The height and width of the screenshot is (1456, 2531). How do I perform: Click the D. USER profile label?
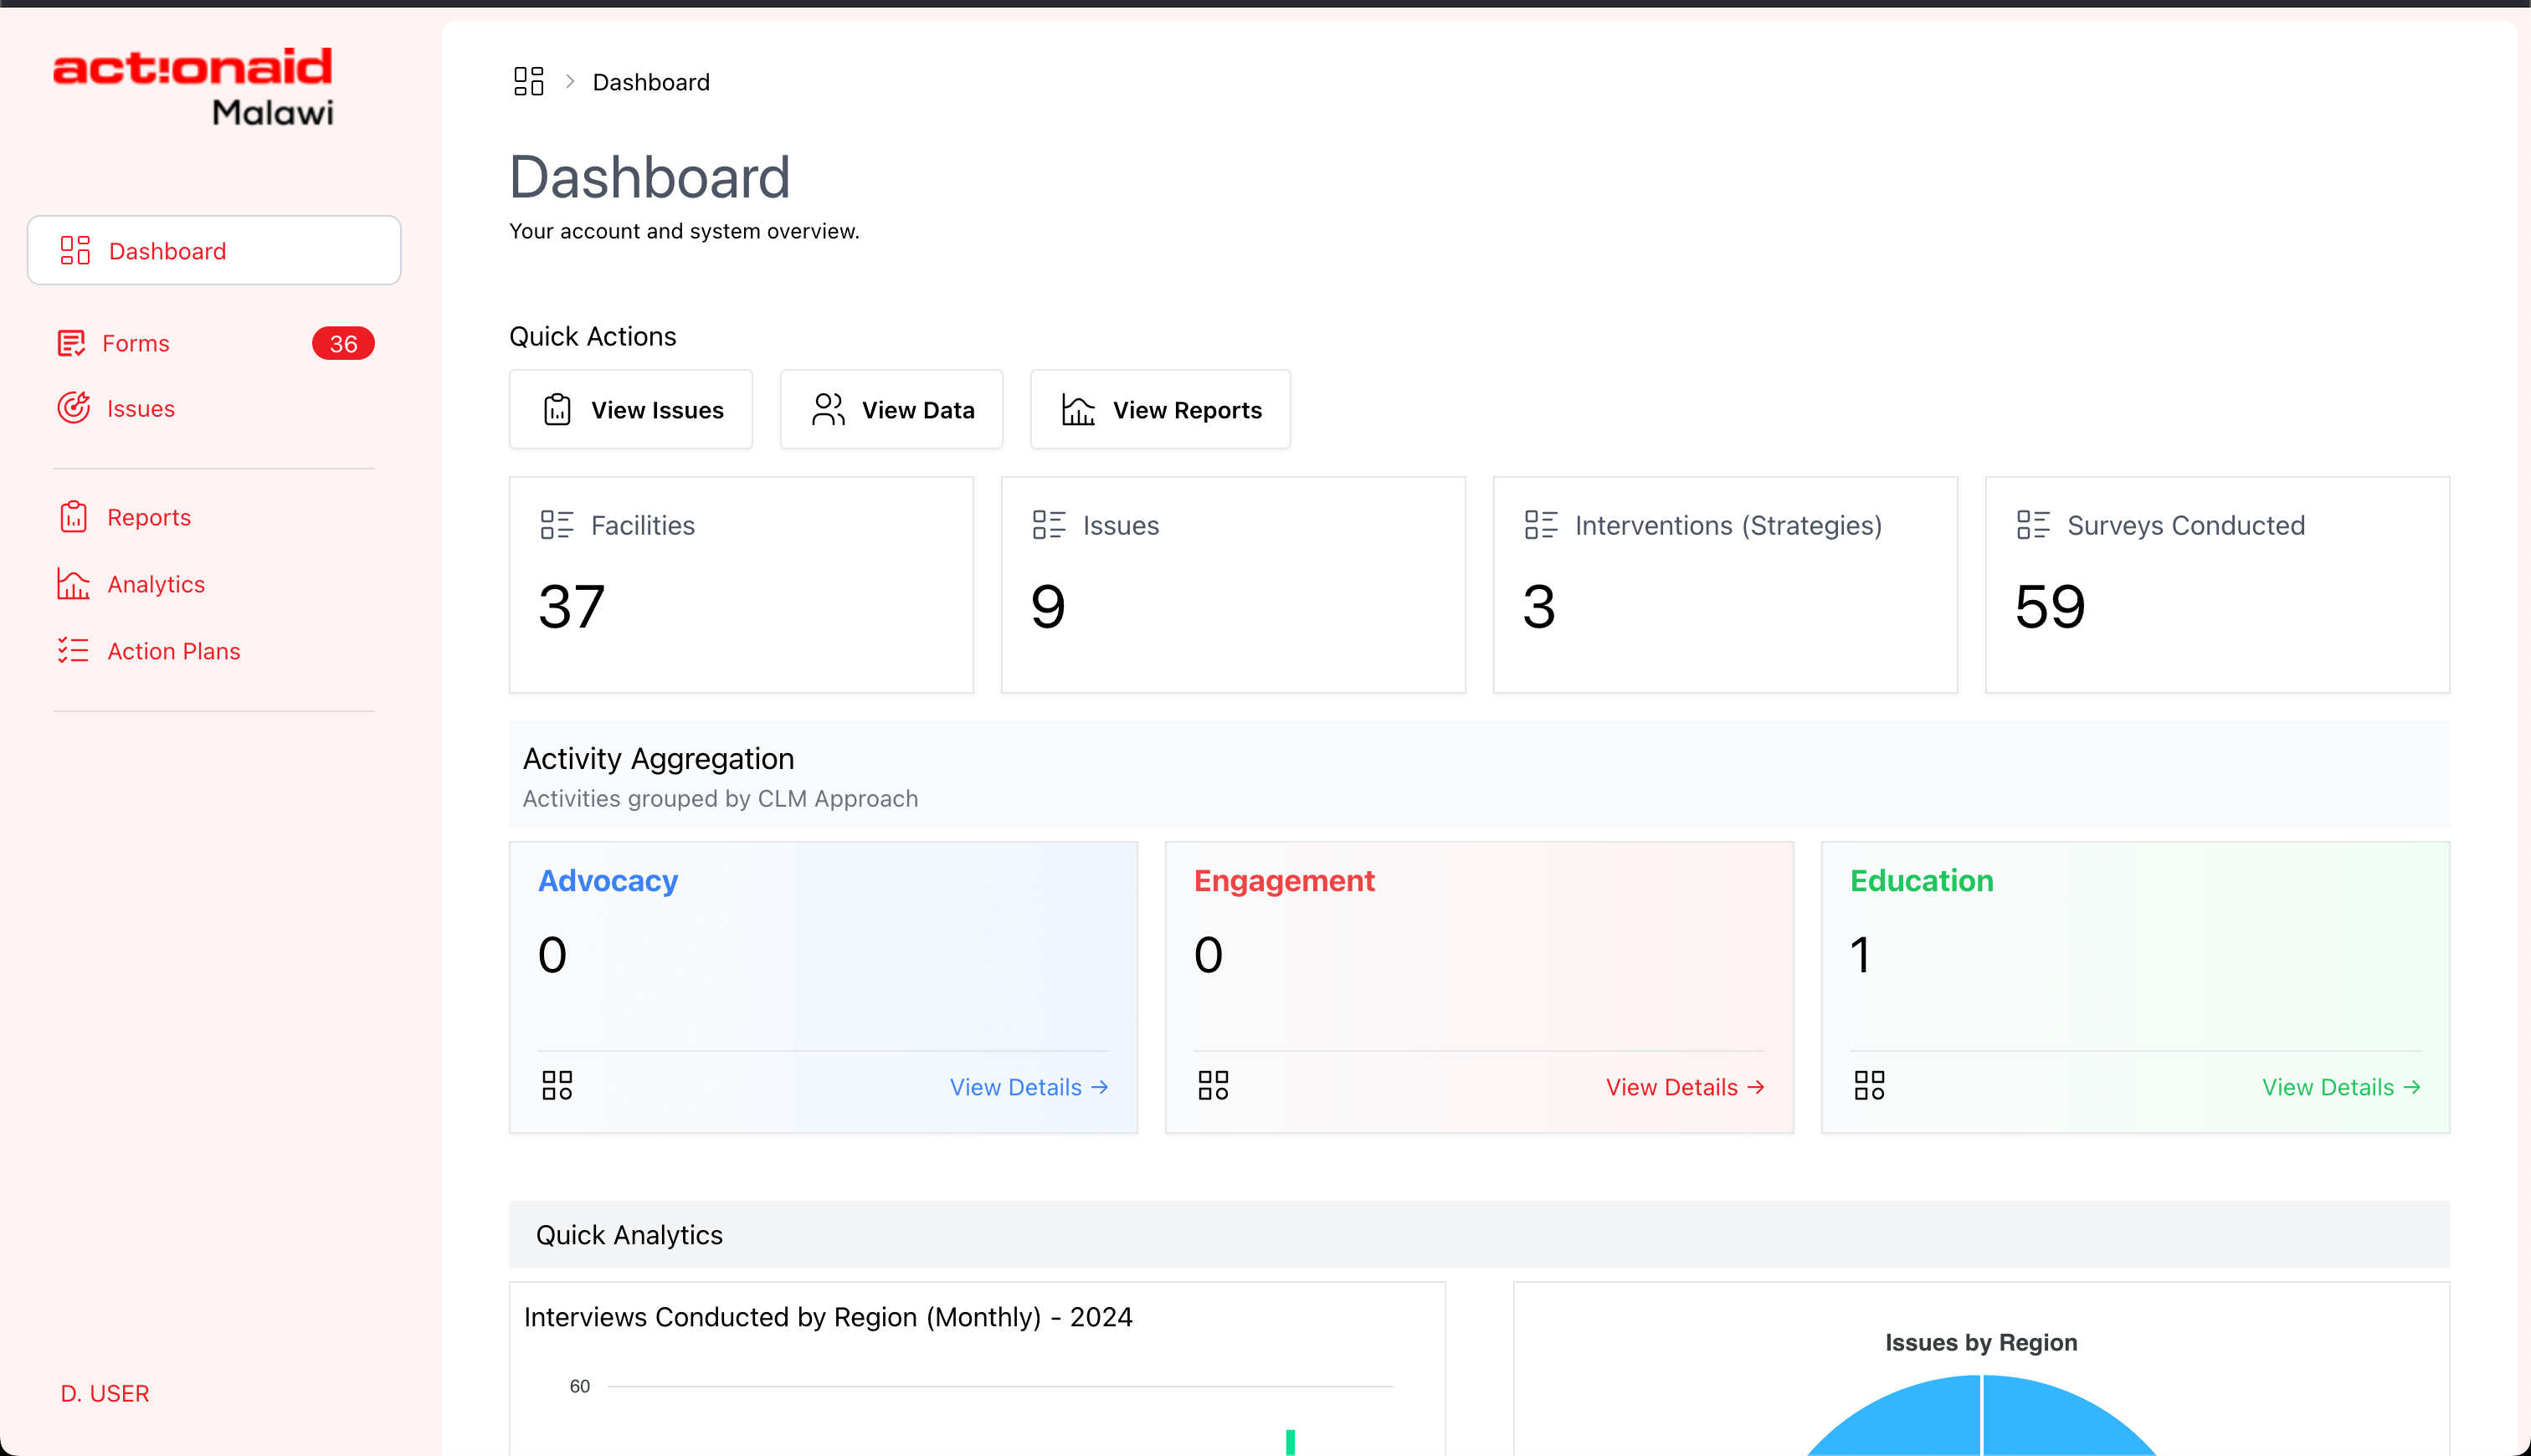[105, 1393]
